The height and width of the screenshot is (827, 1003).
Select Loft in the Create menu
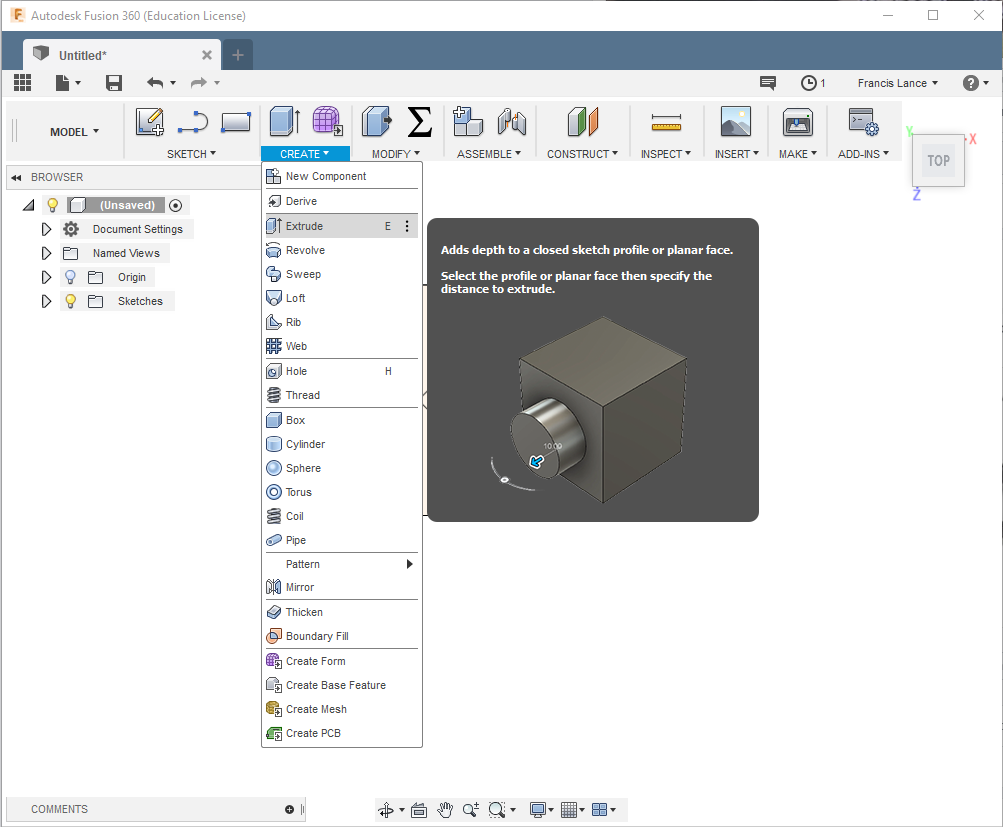[x=342, y=298]
